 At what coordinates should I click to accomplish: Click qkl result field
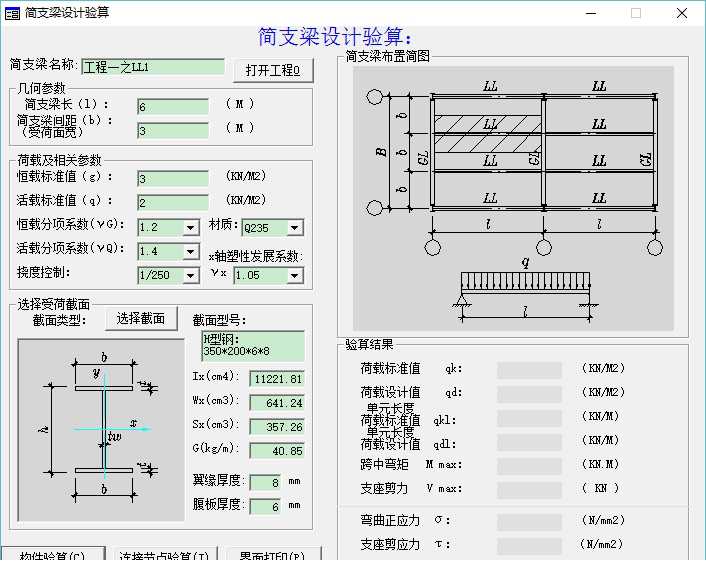pyautogui.click(x=529, y=418)
